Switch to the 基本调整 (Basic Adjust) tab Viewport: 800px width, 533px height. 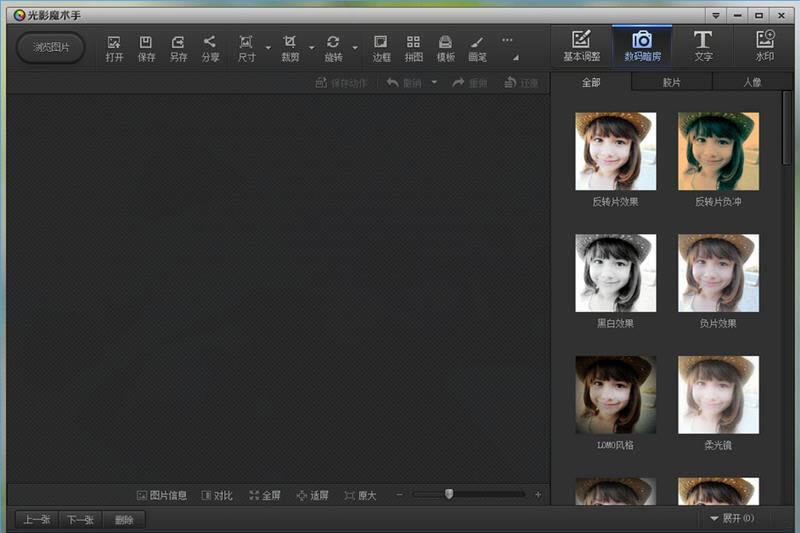pos(581,46)
